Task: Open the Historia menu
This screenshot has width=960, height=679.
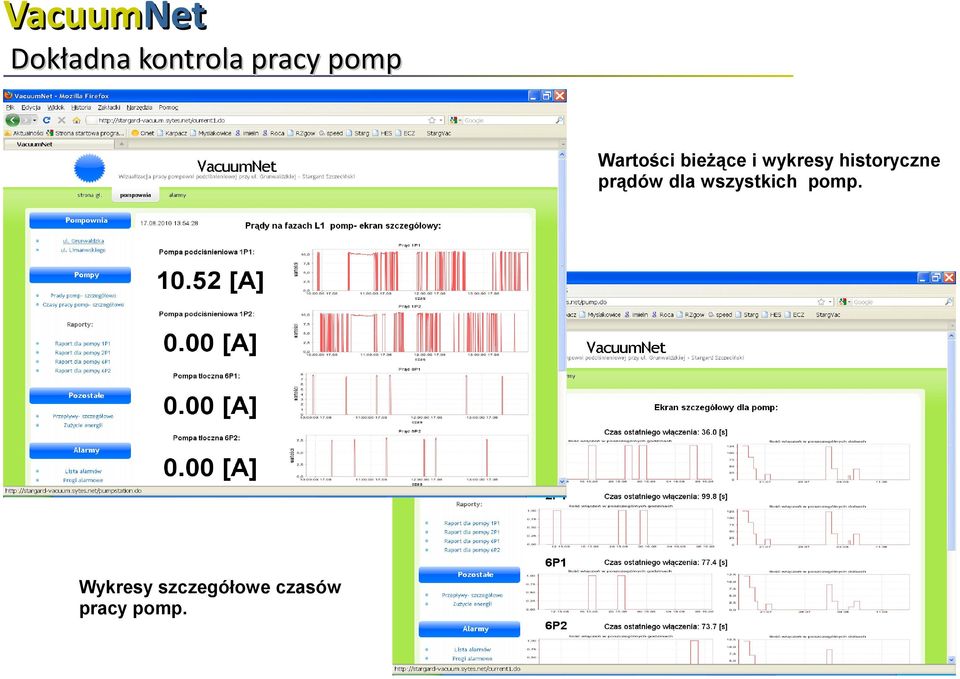Action: (x=81, y=107)
